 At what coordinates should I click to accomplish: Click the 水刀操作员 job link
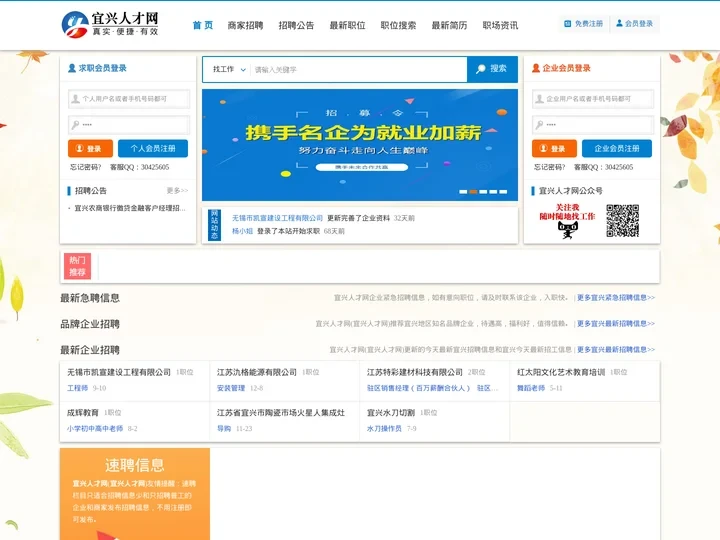(384, 428)
